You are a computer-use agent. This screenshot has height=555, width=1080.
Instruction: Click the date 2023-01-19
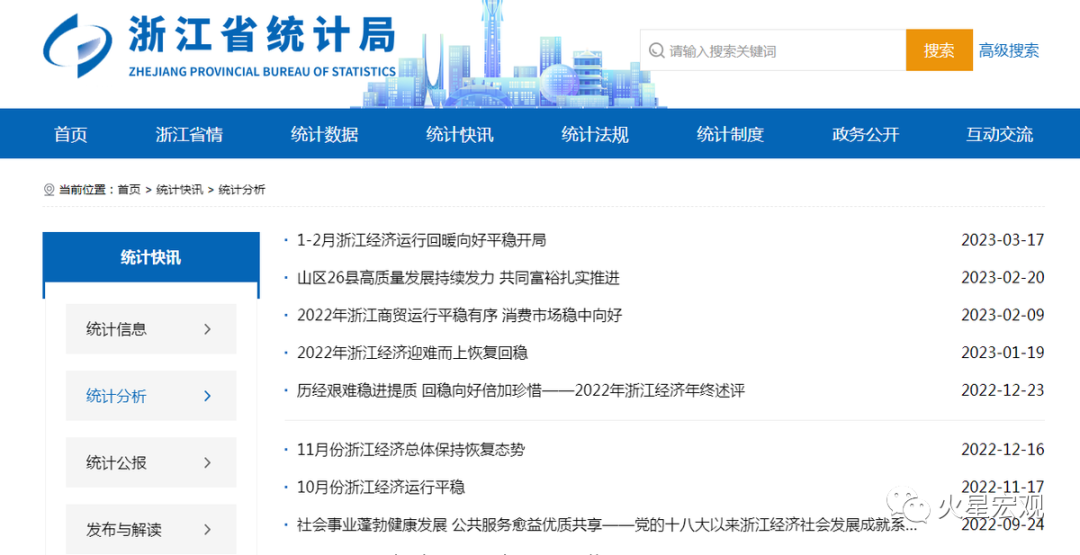(1003, 353)
